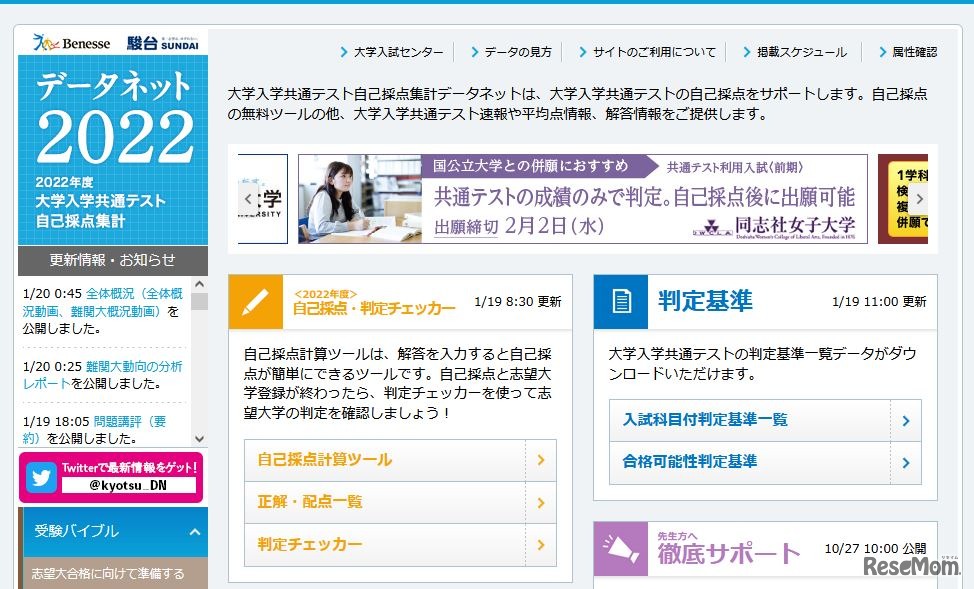
Task: Open the 駿台 SUNDAI logo
Action: point(163,43)
